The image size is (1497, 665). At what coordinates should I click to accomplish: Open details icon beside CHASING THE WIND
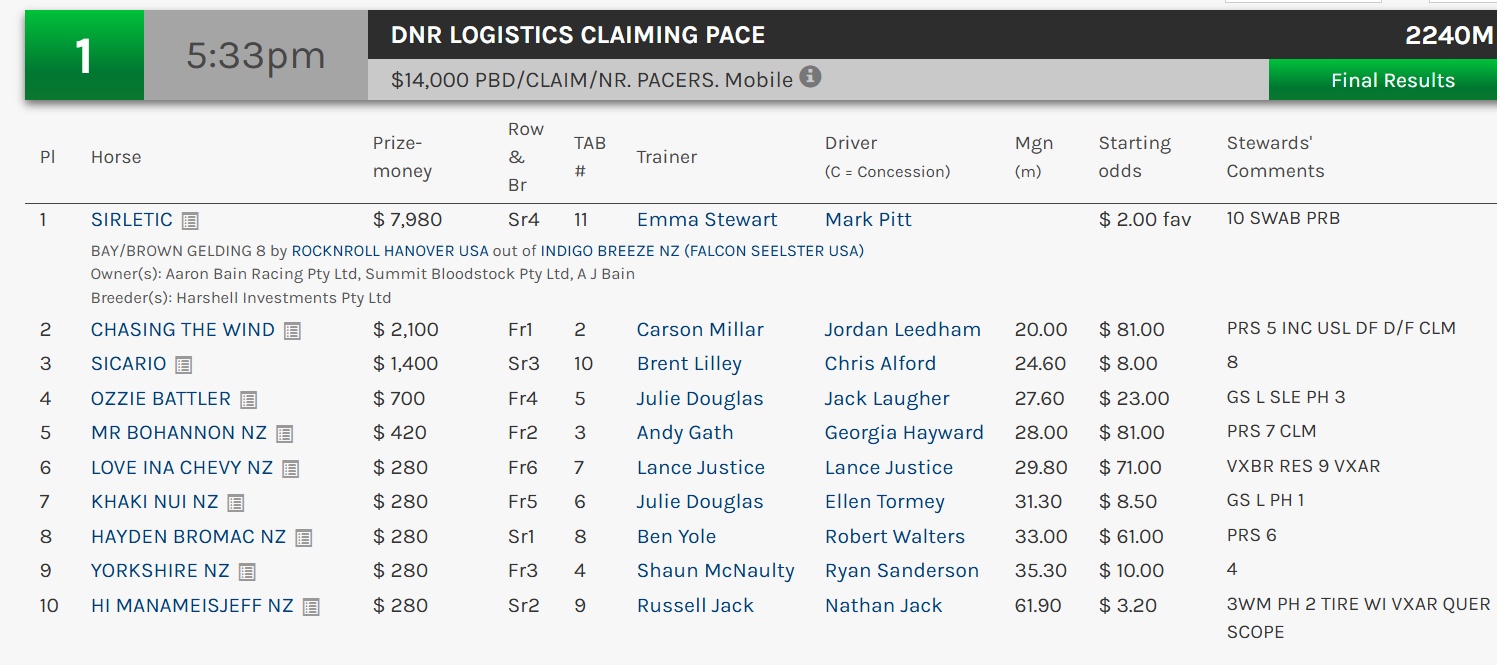point(292,331)
